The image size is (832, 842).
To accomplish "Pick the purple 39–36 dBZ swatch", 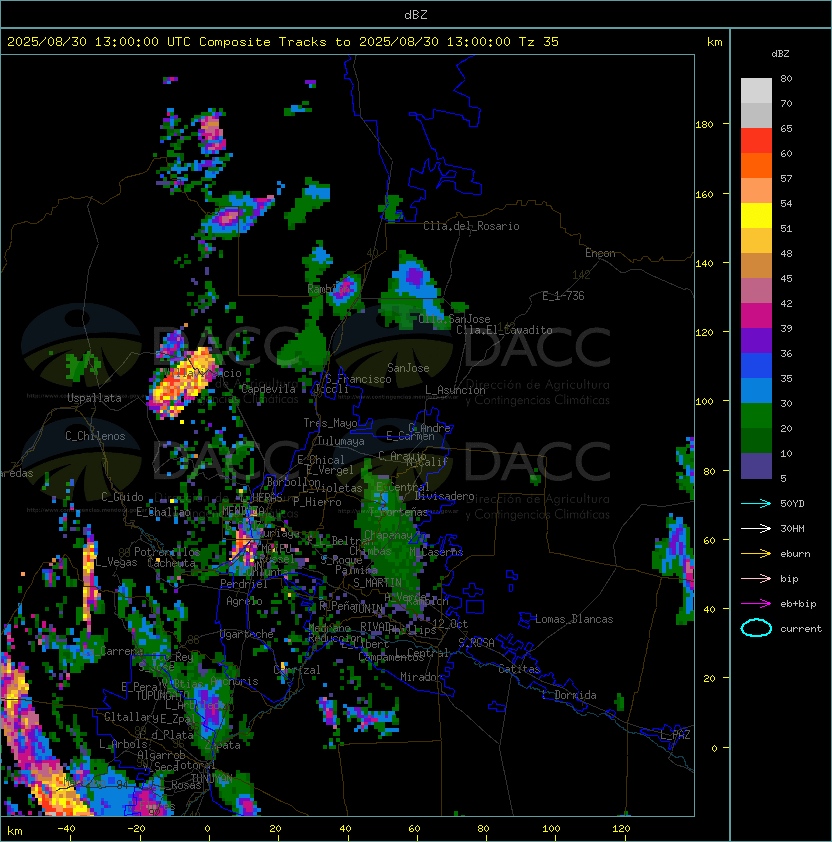I will pyautogui.click(x=756, y=340).
